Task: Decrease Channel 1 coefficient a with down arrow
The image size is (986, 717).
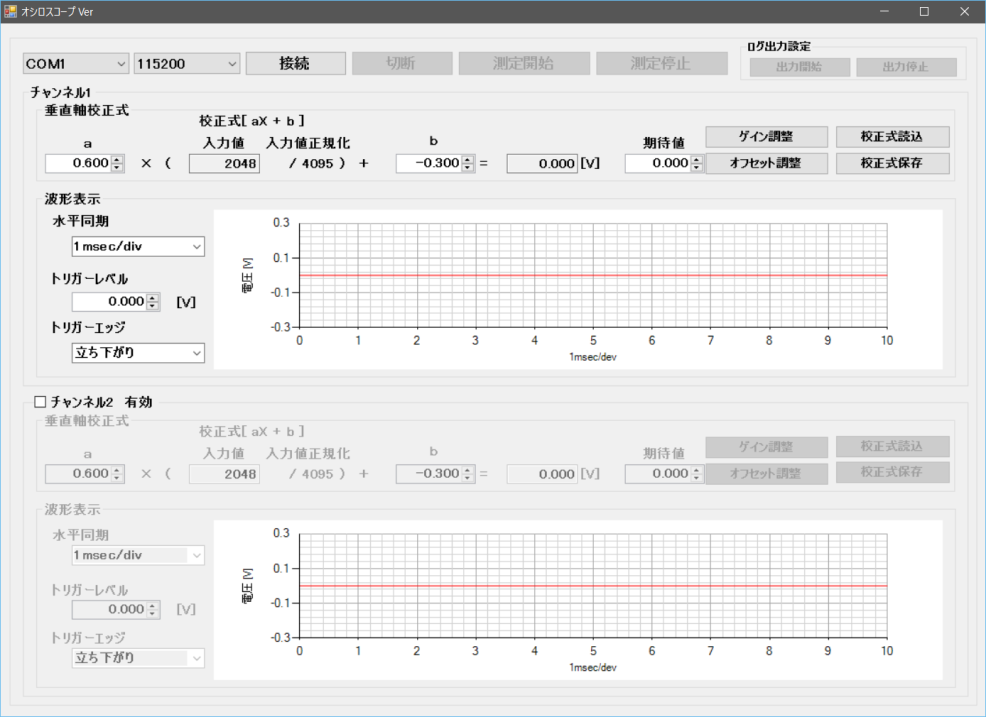Action: click(x=118, y=167)
